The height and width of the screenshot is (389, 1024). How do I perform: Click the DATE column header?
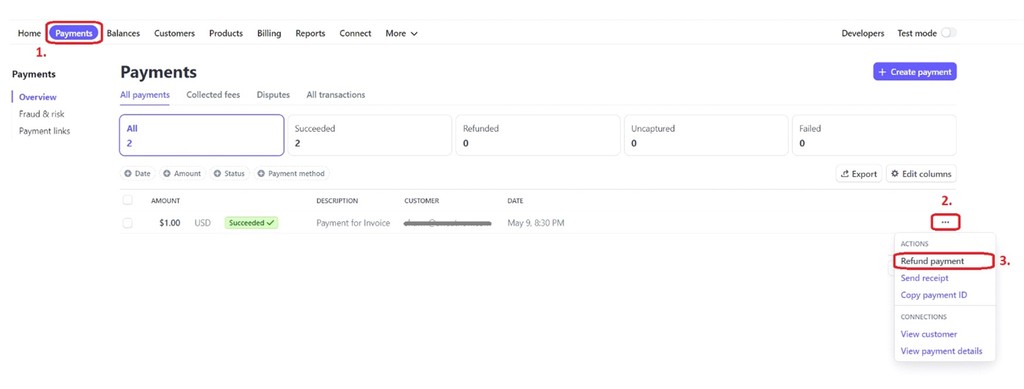[x=515, y=201]
